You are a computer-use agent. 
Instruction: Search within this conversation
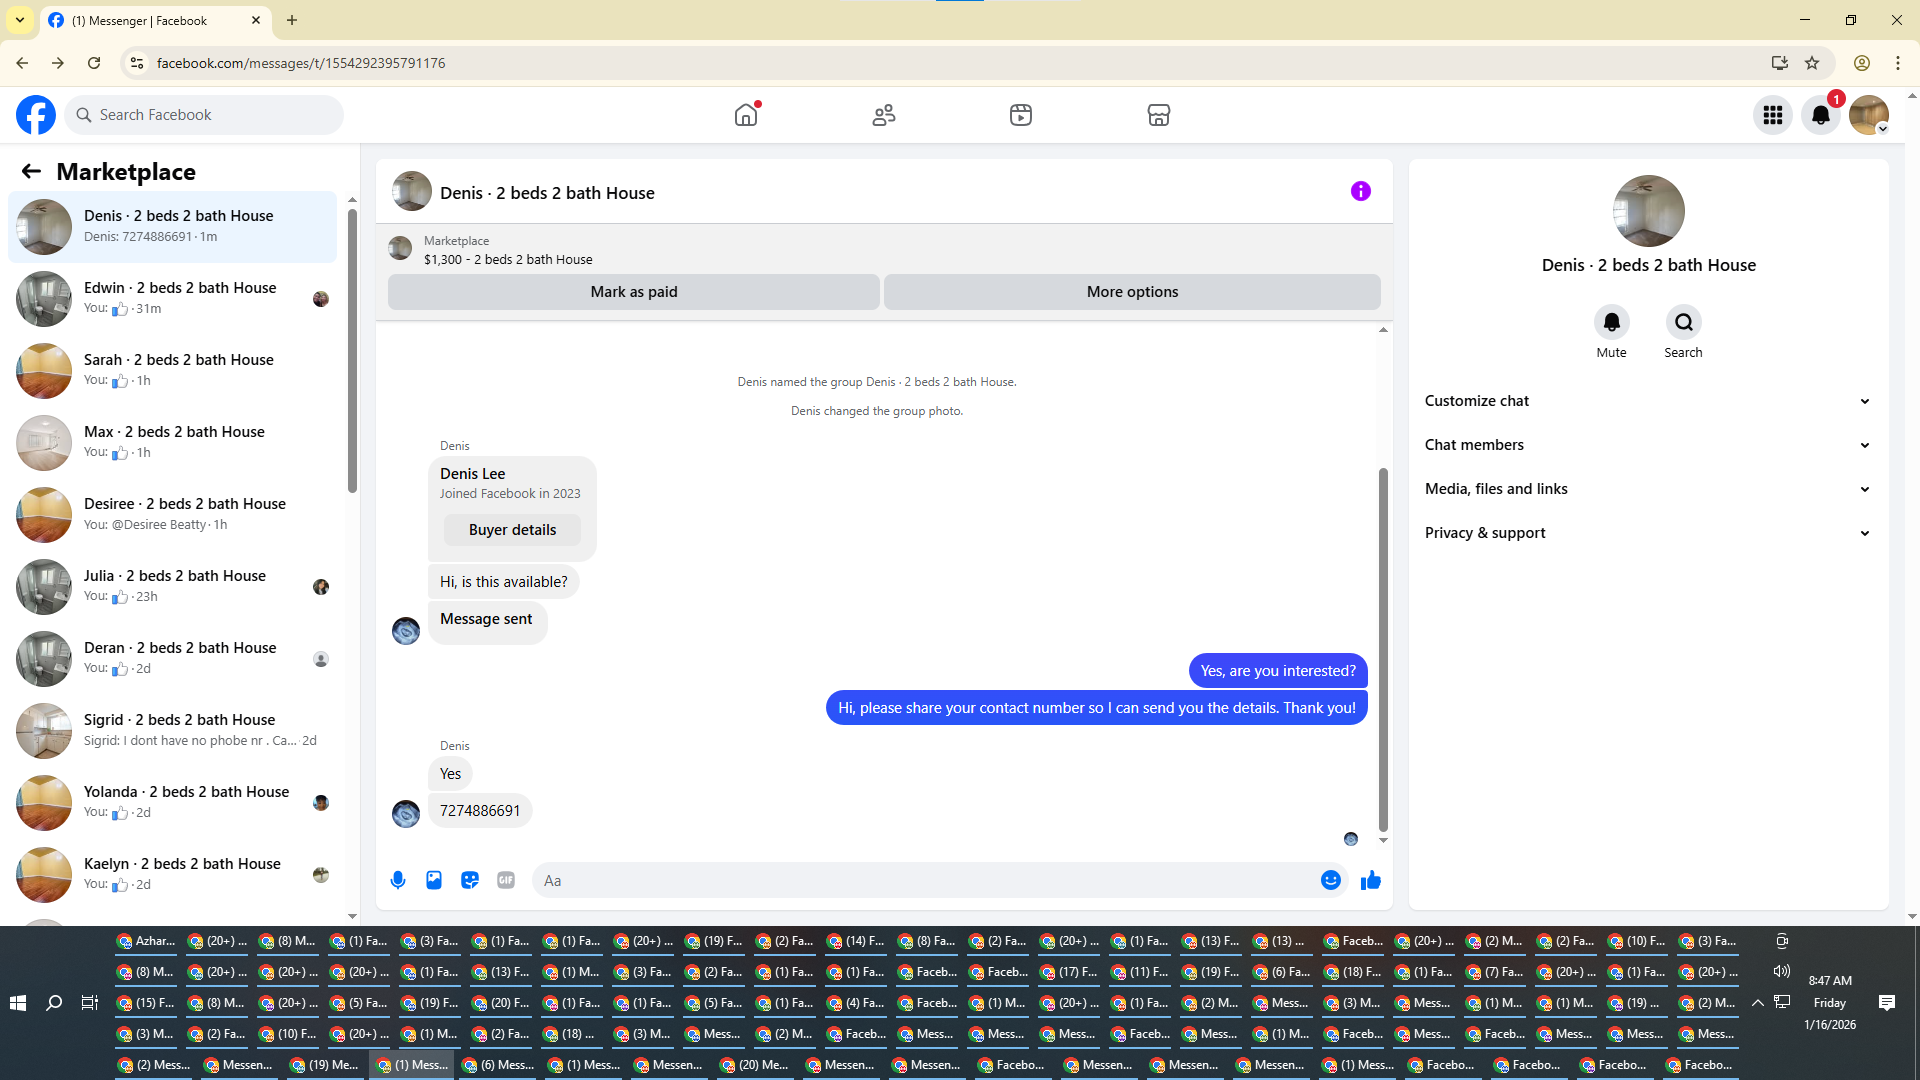pos(1683,322)
